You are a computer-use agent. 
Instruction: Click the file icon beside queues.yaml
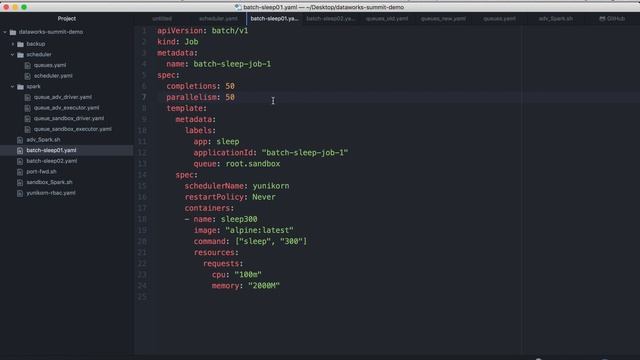point(27,65)
